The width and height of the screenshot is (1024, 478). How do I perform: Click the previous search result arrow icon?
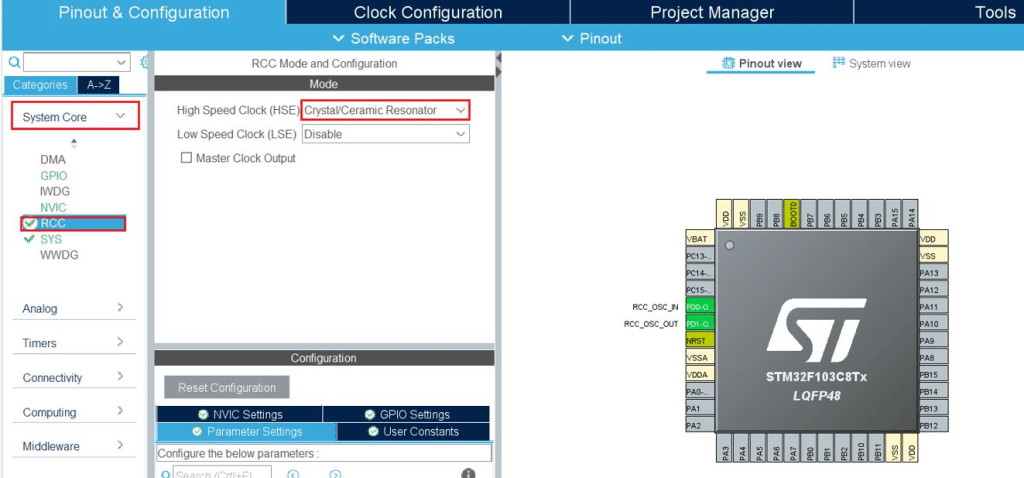tap(293, 474)
